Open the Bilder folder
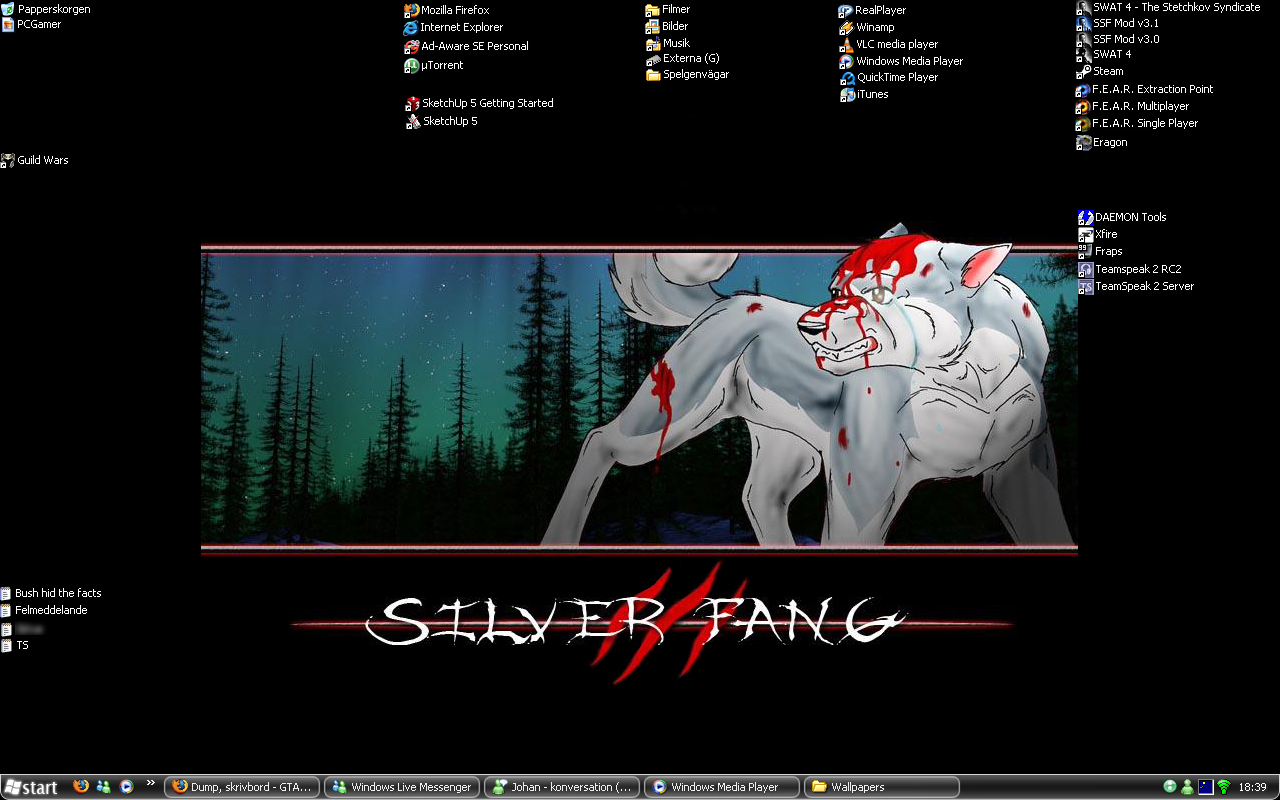The height and width of the screenshot is (800, 1280). point(667,26)
